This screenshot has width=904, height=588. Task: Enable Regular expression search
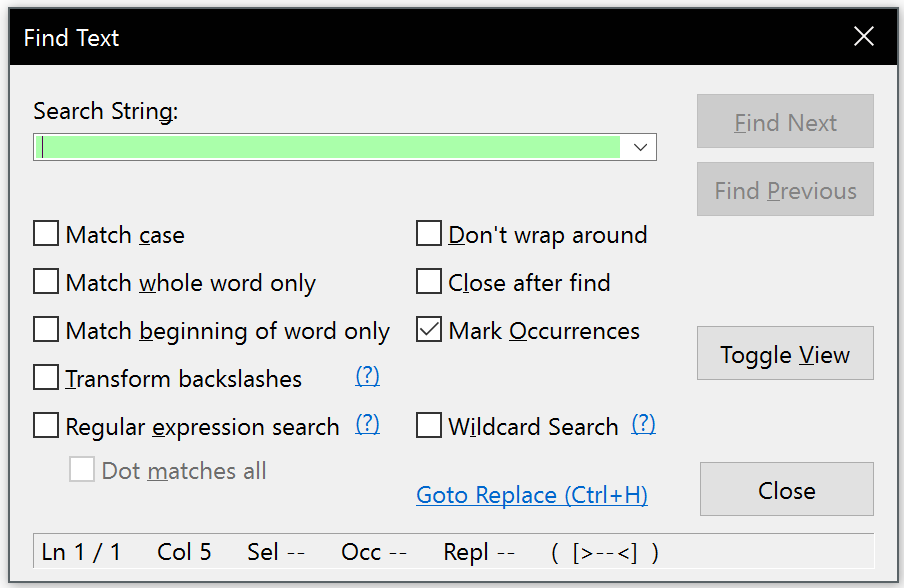(x=45, y=425)
